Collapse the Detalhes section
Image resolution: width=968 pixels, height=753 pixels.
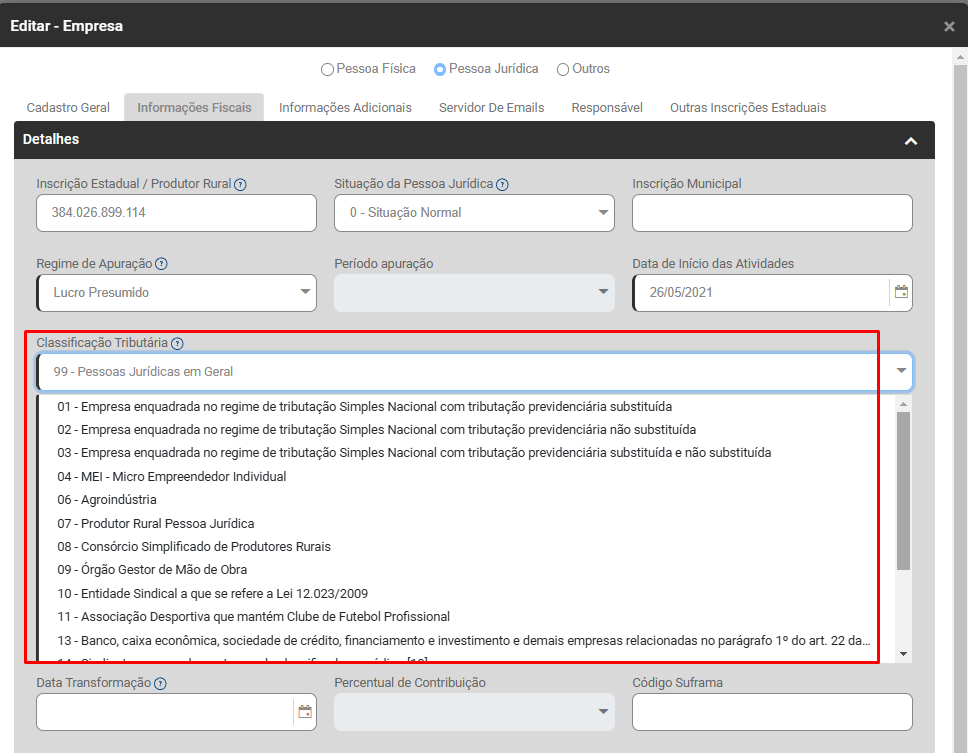tap(910, 141)
